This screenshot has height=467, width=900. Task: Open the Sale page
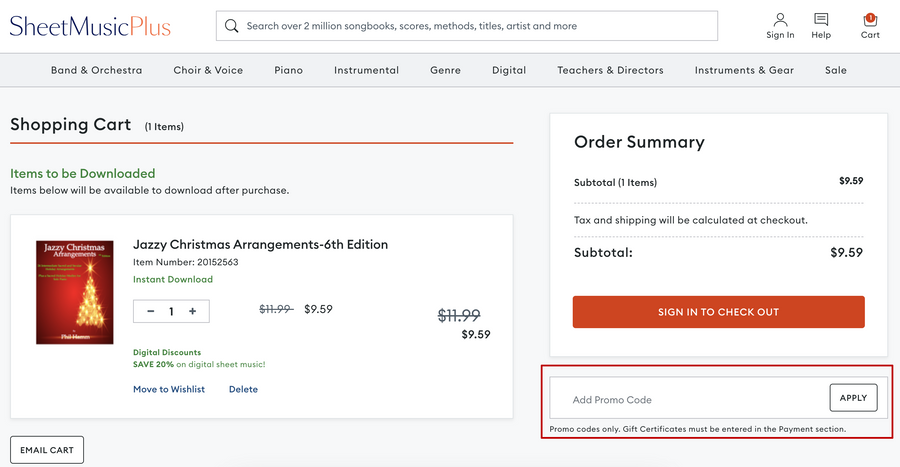(x=836, y=70)
